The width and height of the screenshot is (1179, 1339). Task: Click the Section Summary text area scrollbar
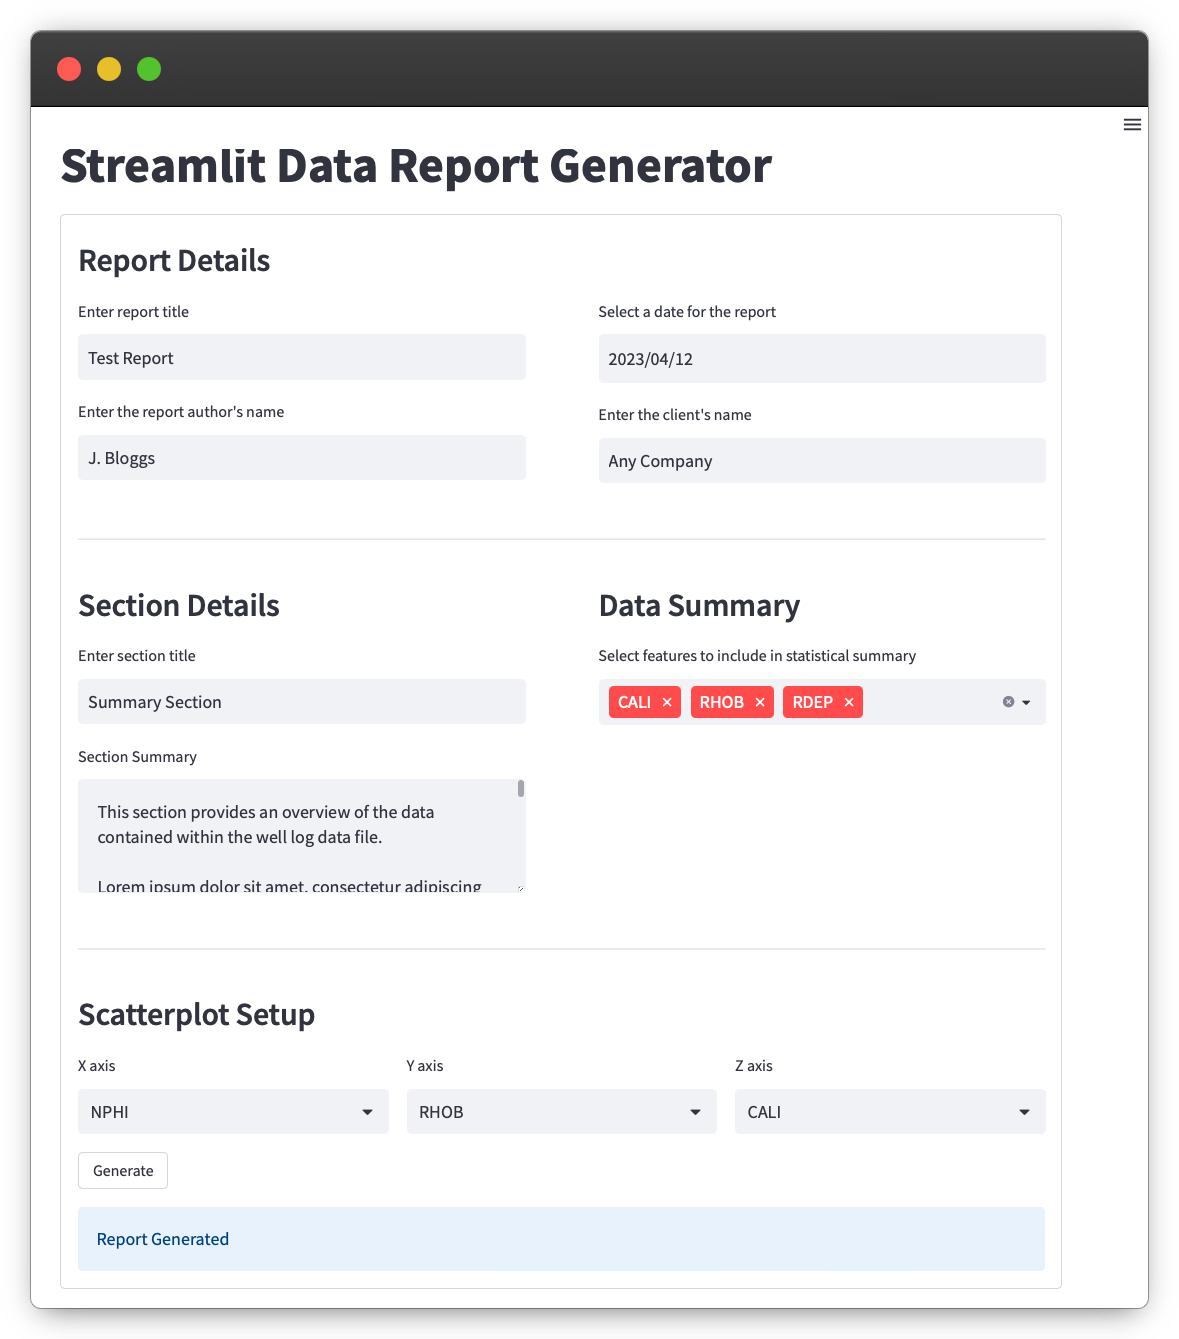tap(521, 789)
